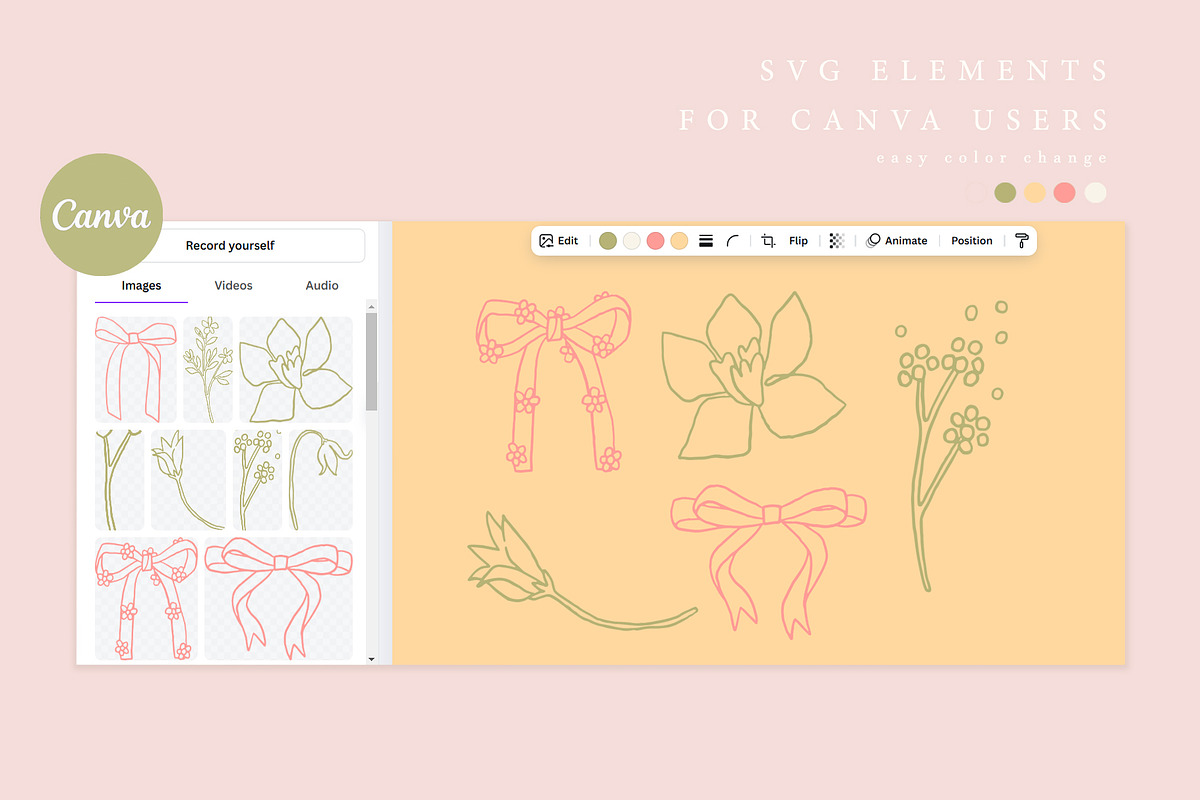Click the panel scrollbar down arrow
This screenshot has width=1200, height=800.
372,659
